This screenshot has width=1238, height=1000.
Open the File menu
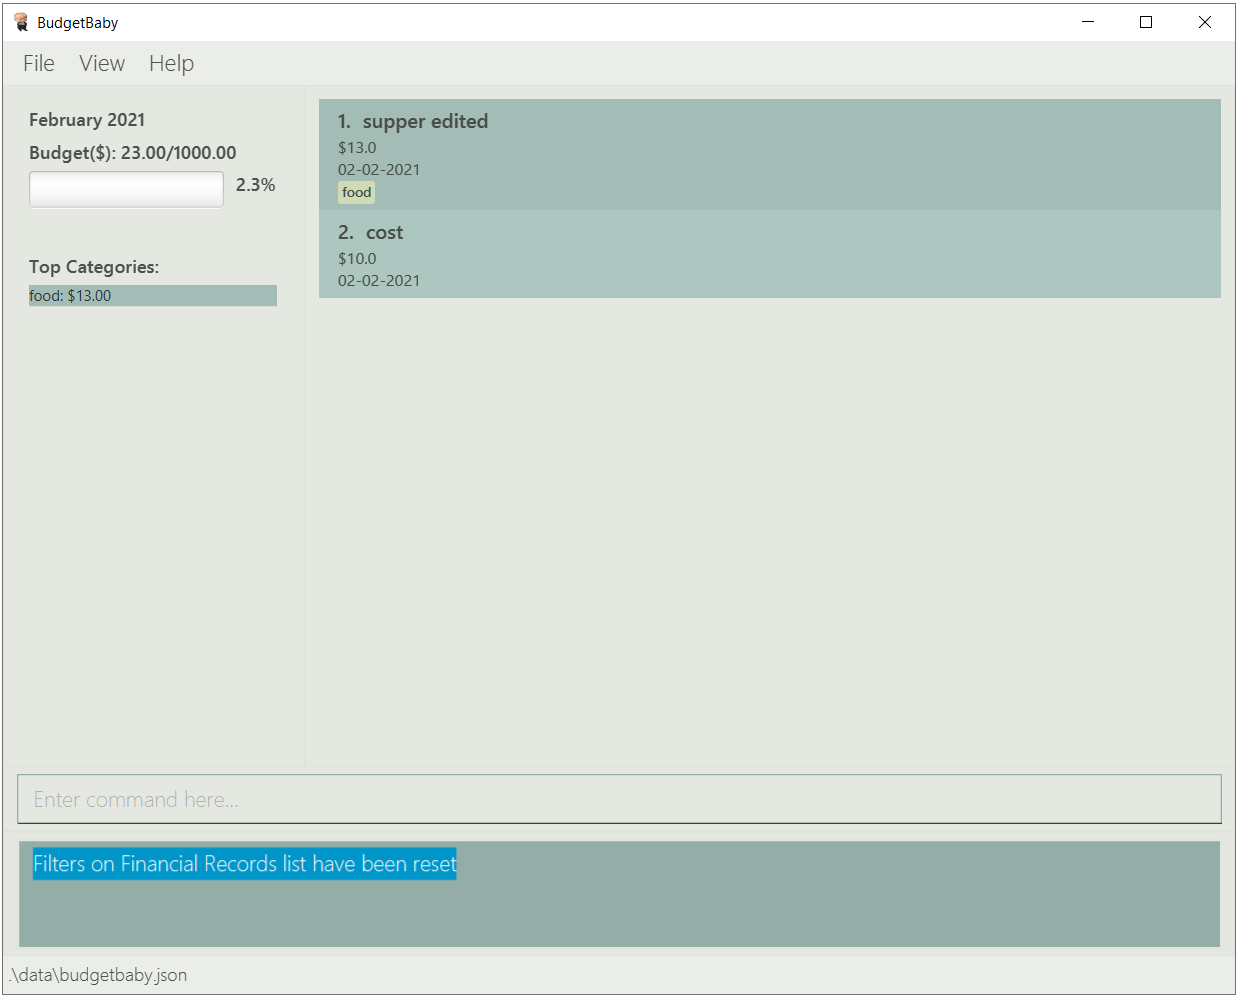(39, 63)
